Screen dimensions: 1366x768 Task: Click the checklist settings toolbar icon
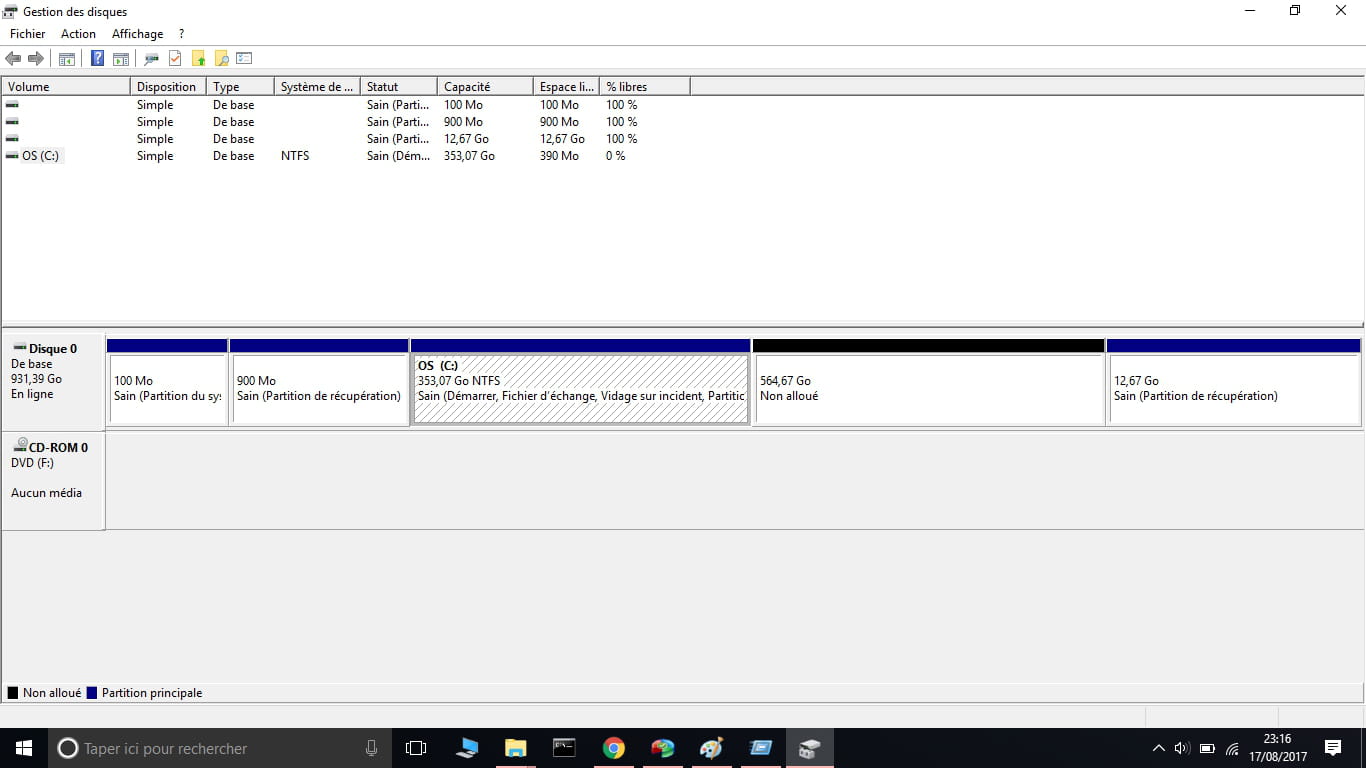(244, 59)
